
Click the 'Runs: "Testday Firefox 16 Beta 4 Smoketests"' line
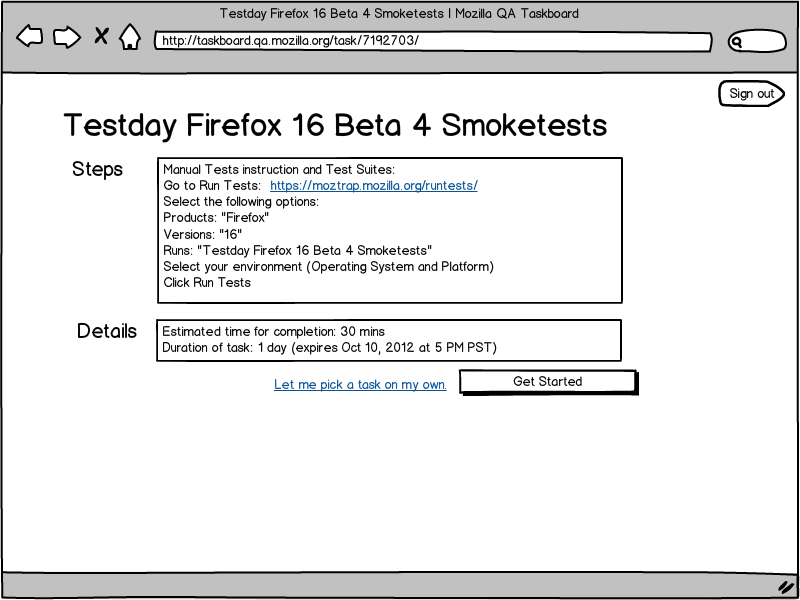[x=297, y=251]
